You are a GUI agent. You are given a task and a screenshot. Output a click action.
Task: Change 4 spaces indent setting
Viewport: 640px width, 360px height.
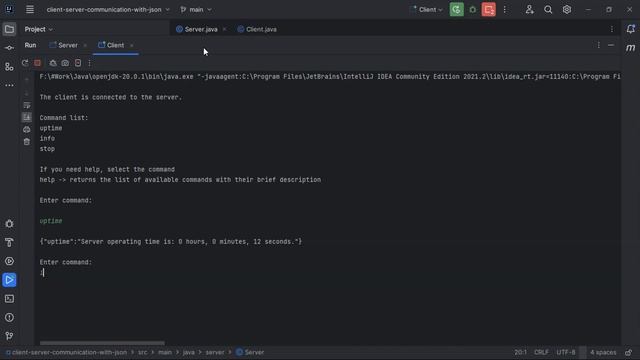[603, 352]
